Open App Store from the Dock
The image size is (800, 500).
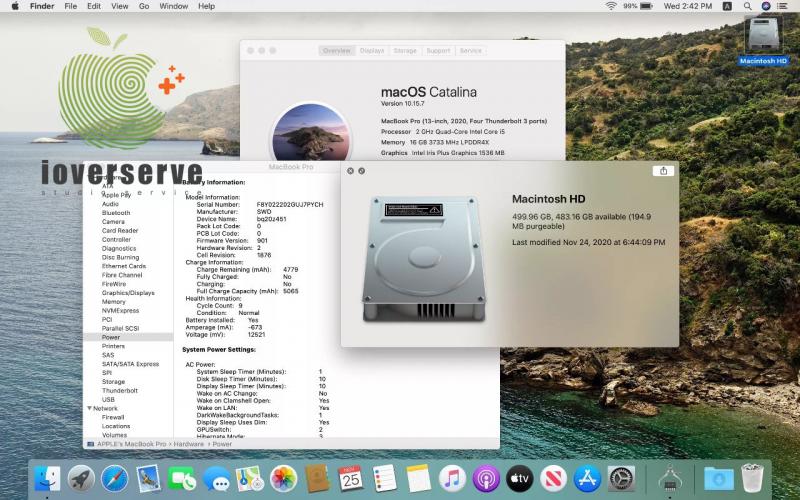click(x=587, y=479)
